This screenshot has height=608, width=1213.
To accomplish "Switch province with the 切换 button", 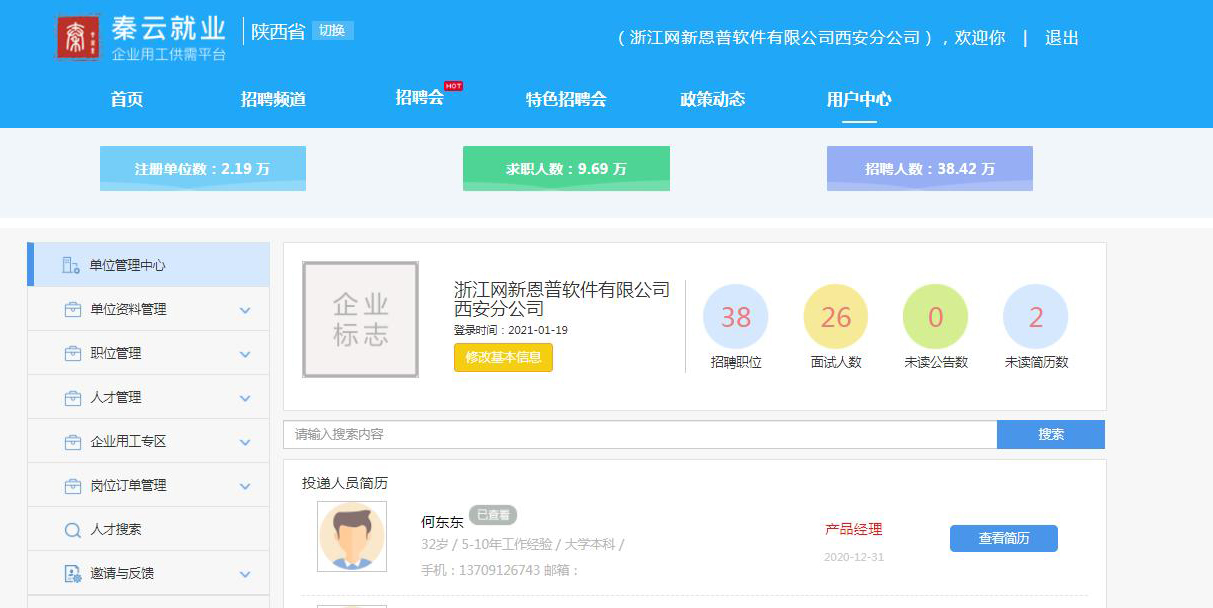I will click(332, 30).
